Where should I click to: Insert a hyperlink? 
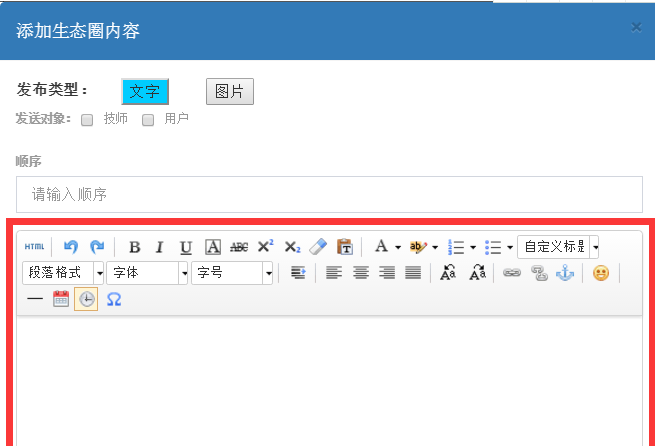(x=512, y=273)
